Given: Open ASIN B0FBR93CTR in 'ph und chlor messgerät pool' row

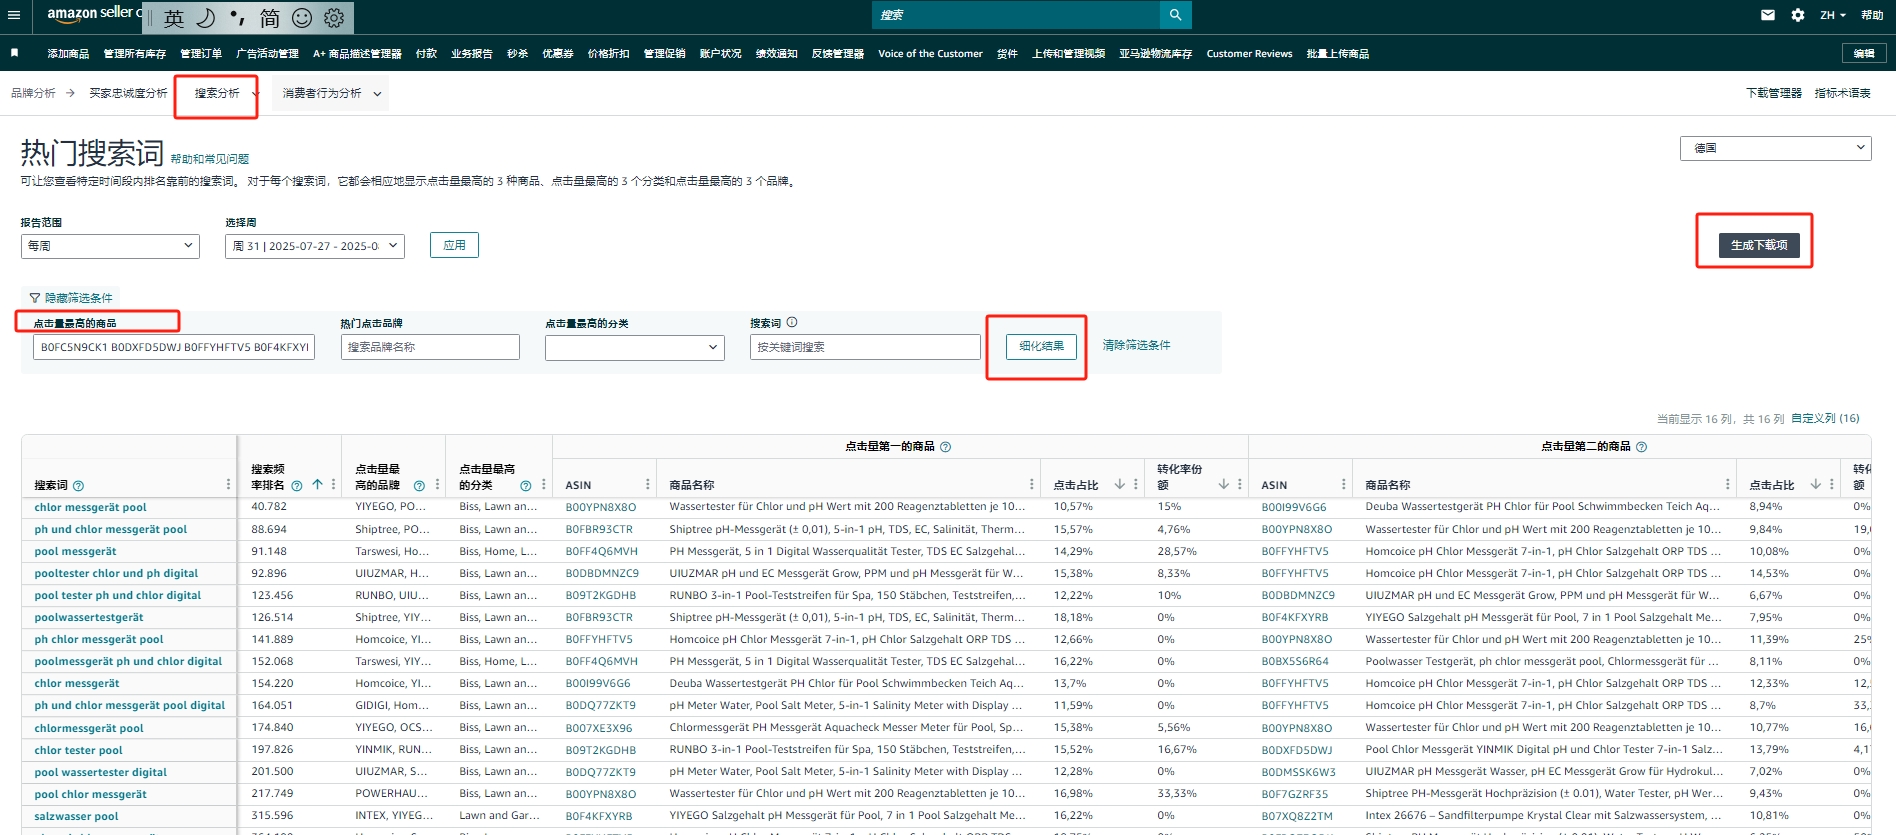Looking at the screenshot, I should [599, 530].
